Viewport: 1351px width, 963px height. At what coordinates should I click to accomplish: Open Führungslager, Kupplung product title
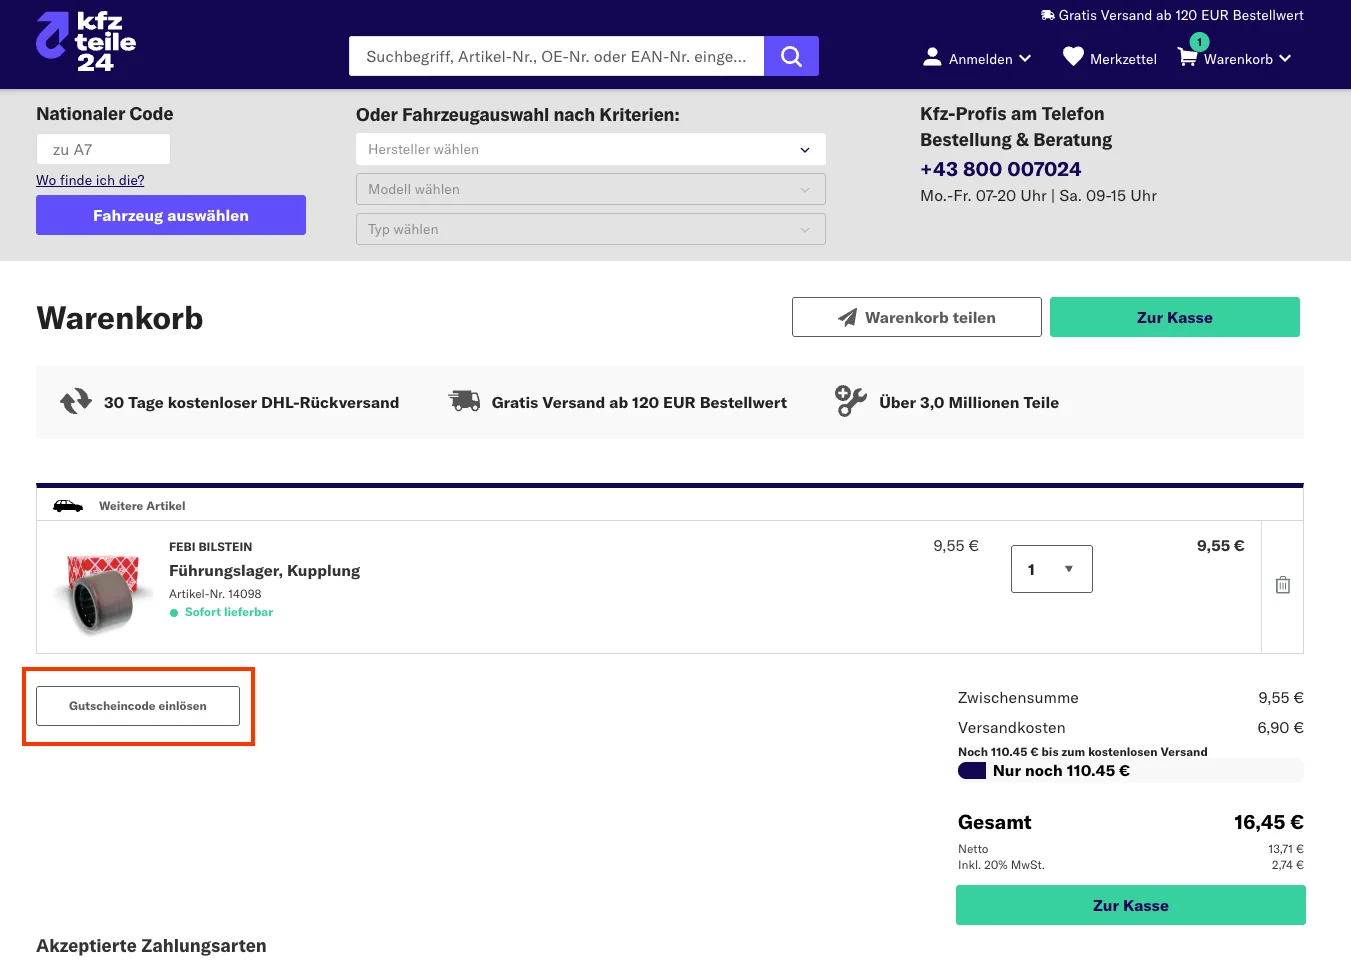pyautogui.click(x=264, y=570)
